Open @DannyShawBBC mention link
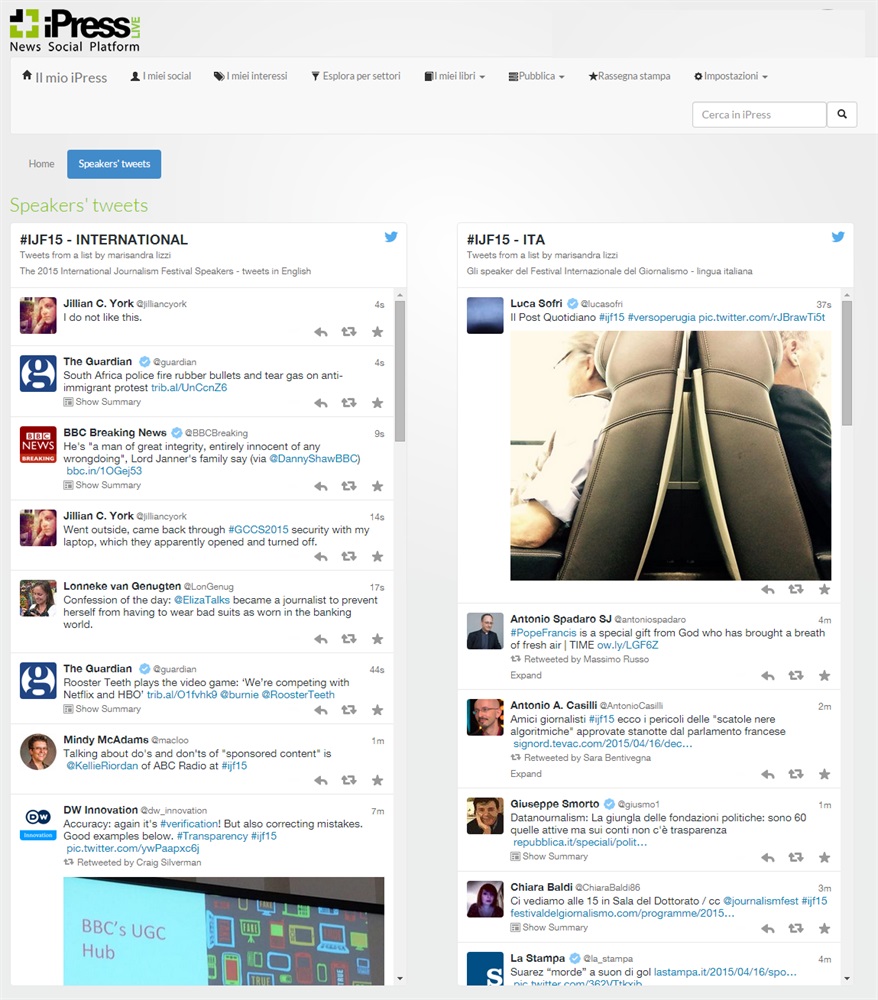The width and height of the screenshot is (878, 1000). pyautogui.click(x=314, y=459)
